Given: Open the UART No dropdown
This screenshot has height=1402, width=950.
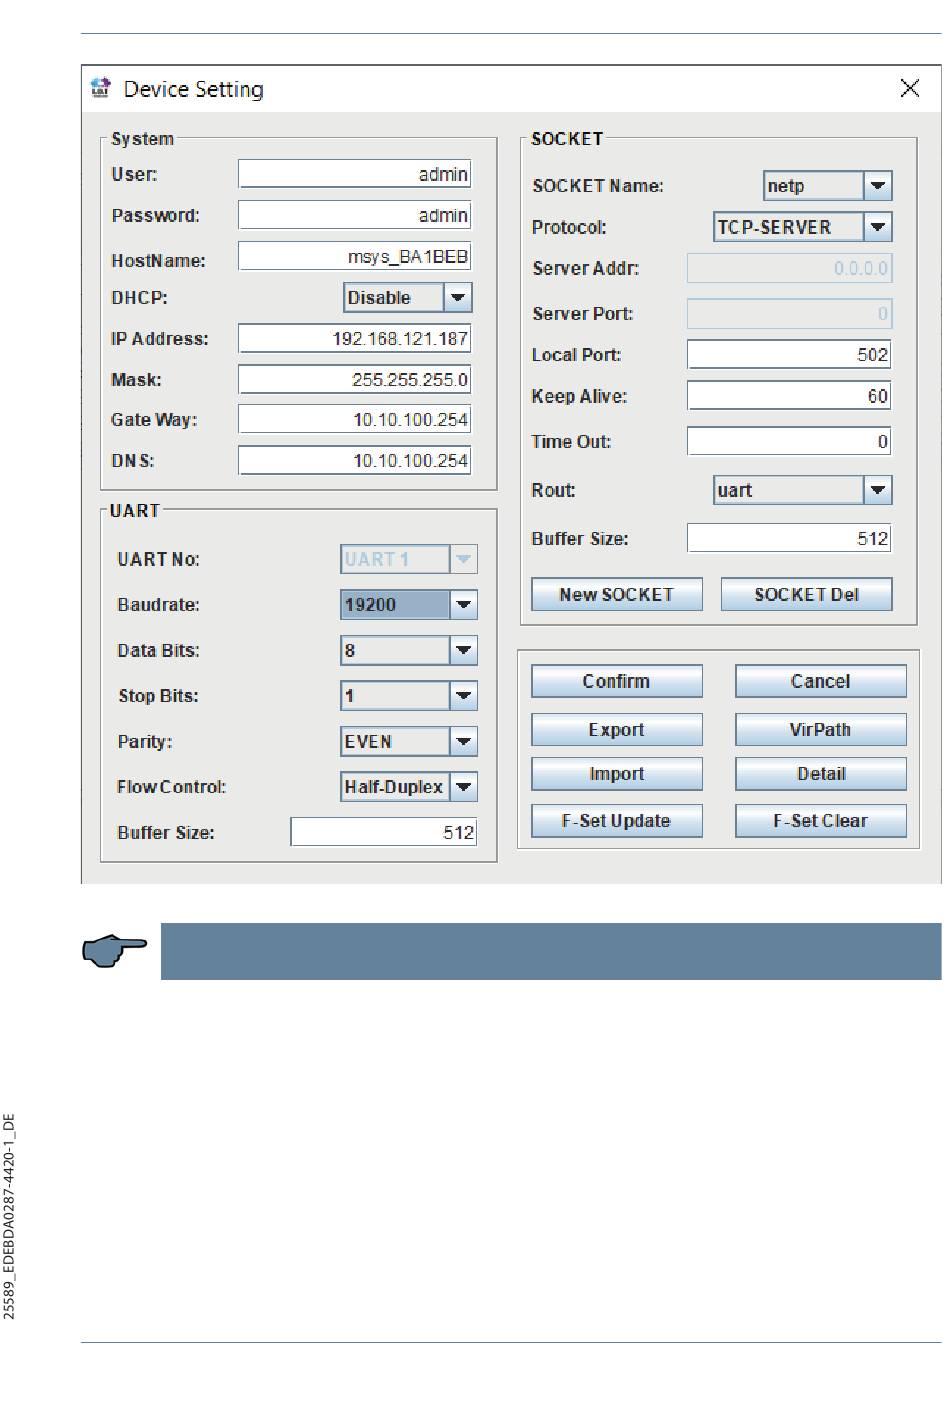Looking at the screenshot, I should click(x=408, y=559).
